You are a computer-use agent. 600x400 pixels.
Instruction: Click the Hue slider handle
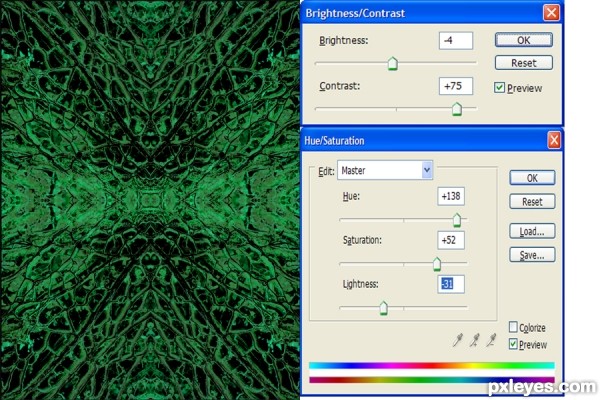click(x=457, y=220)
